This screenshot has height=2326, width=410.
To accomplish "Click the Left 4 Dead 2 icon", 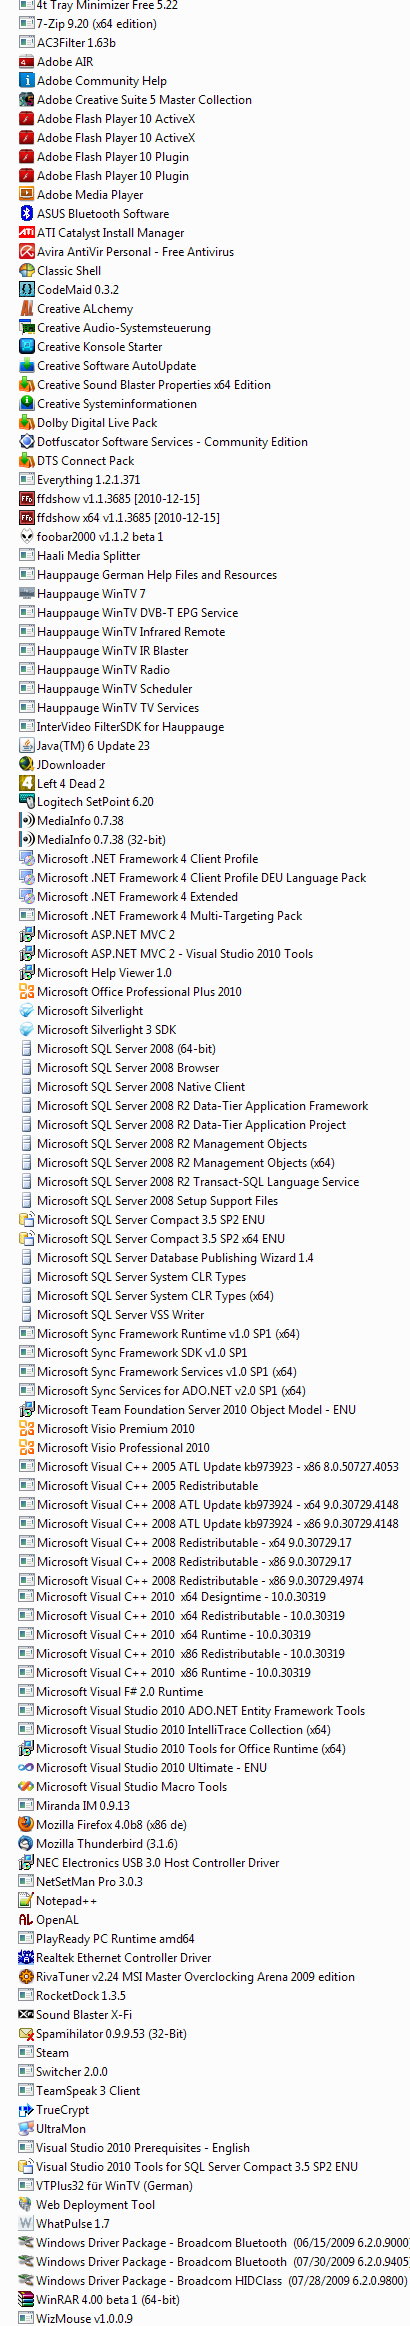I will click(27, 783).
